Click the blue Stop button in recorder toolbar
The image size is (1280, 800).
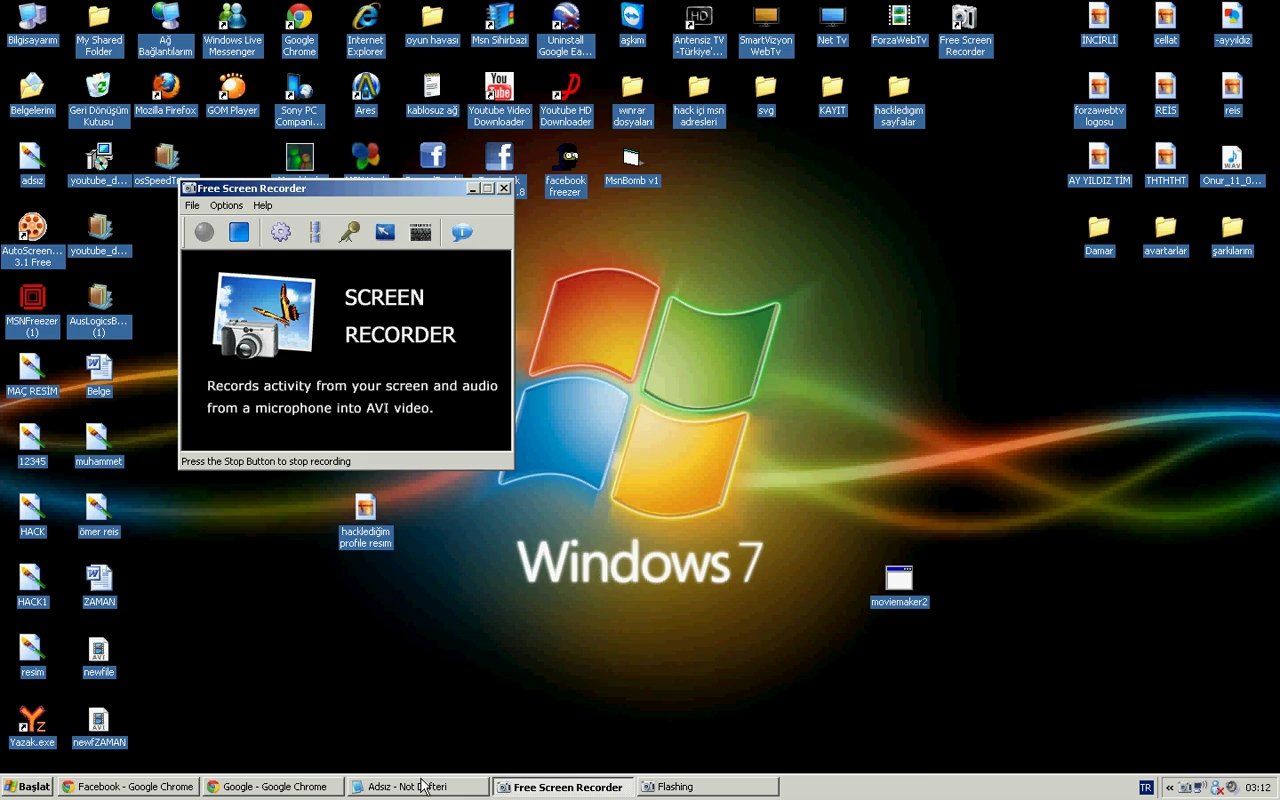tap(239, 232)
